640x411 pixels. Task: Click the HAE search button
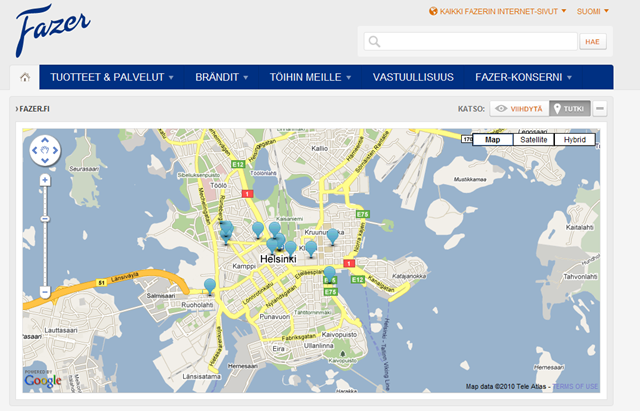pyautogui.click(x=593, y=42)
